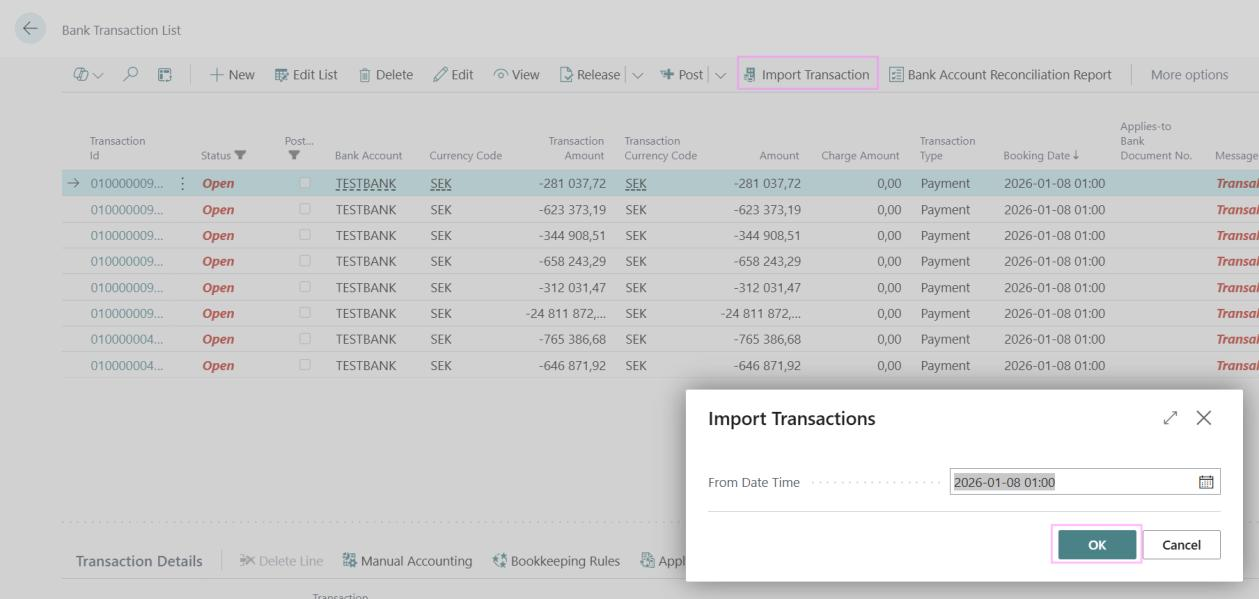Click the Delete trash action
This screenshot has width=1259, height=599.
point(385,75)
